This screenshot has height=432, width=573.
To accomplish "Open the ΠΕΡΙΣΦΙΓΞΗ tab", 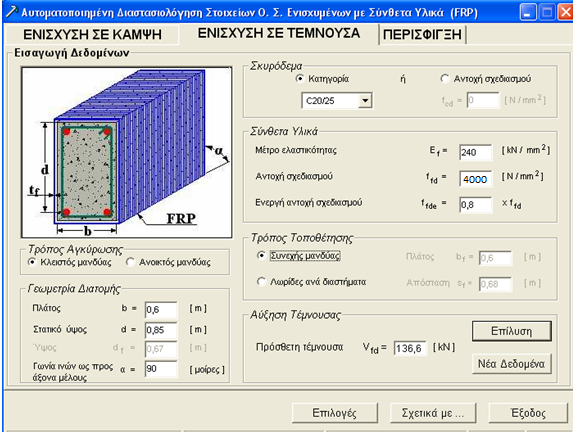I will [422, 35].
